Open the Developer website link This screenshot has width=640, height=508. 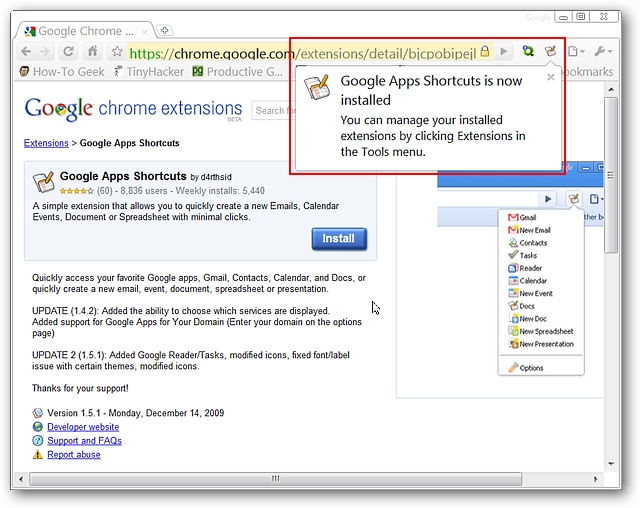83,427
